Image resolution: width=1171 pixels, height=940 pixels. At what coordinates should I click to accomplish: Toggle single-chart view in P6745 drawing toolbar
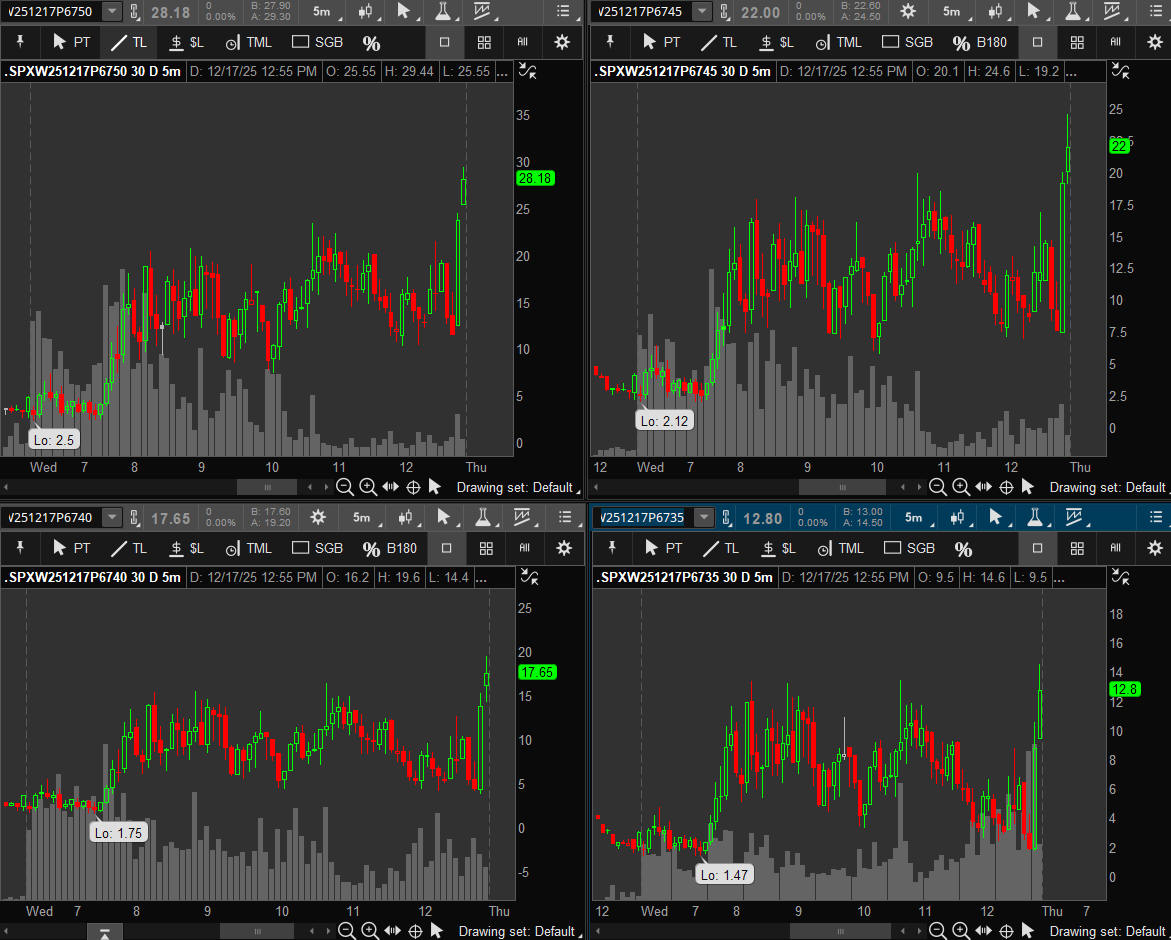point(1037,43)
